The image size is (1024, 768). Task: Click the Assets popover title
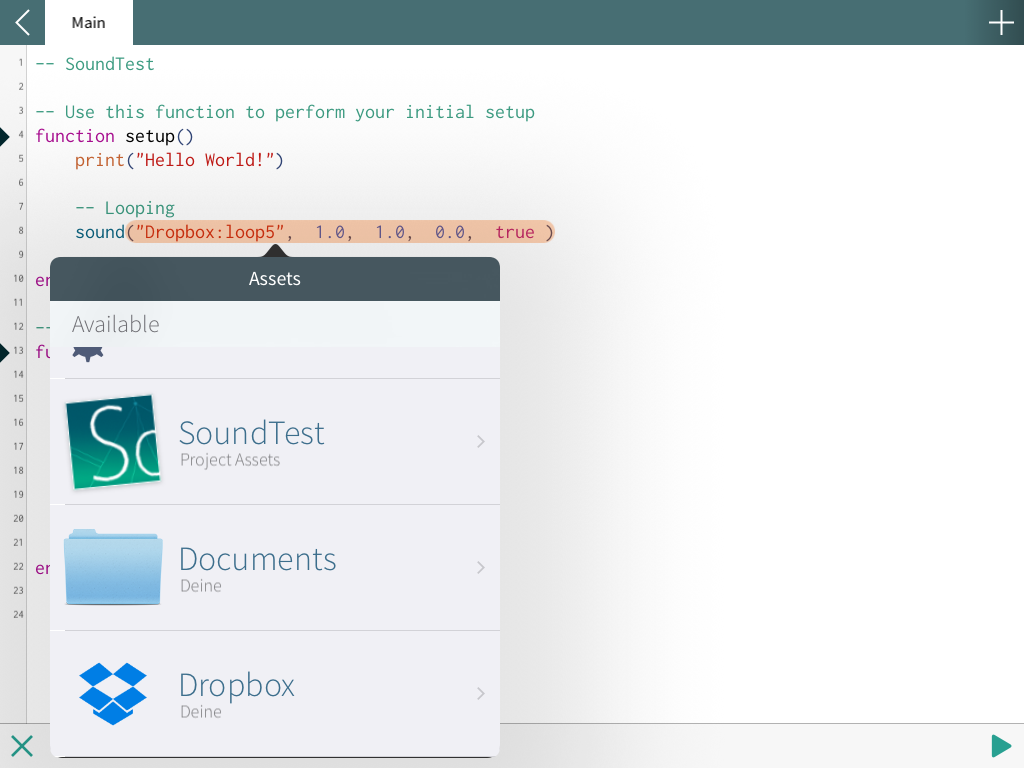(x=274, y=279)
